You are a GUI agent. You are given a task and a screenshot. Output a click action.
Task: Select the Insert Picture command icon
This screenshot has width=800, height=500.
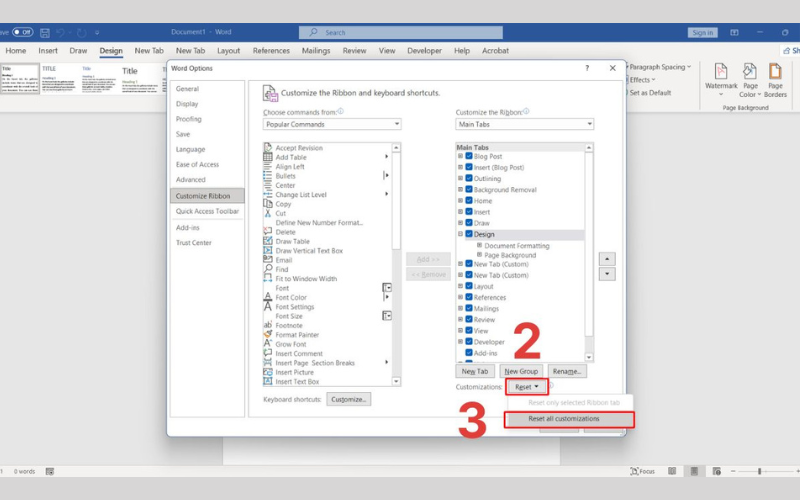tap(268, 372)
